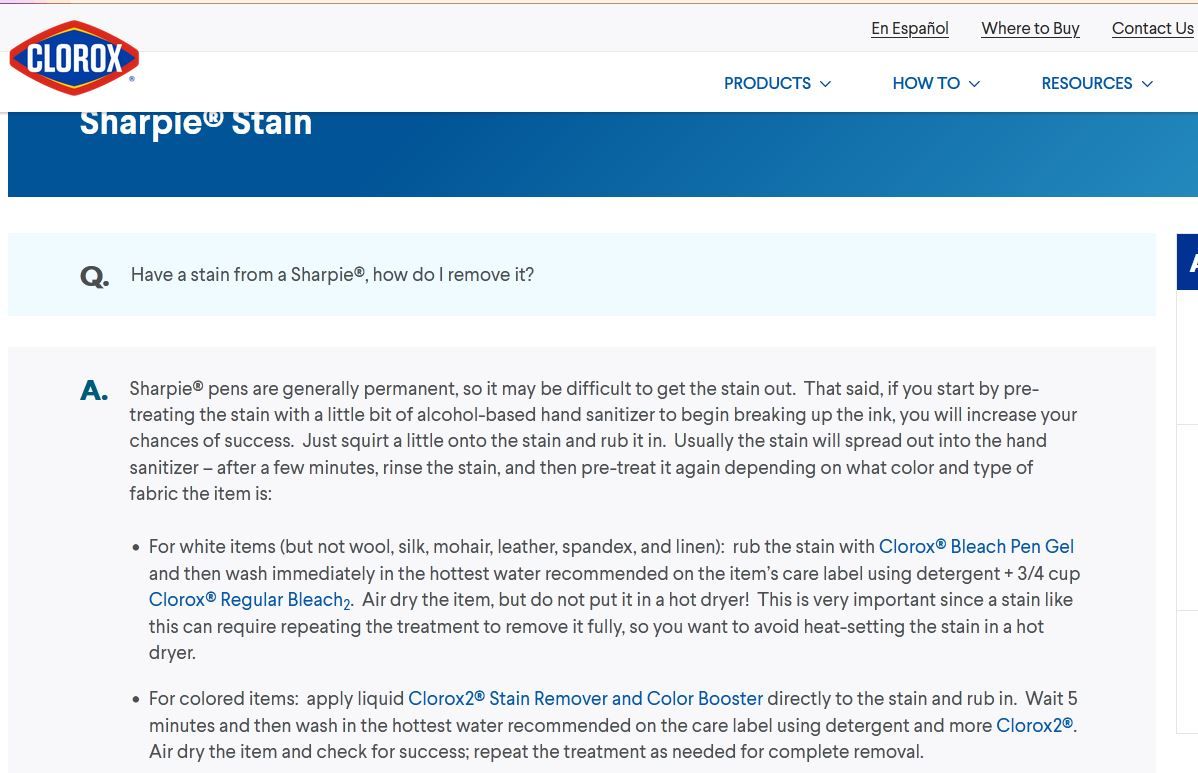Expand the chevron next to RESOURCES
This screenshot has height=773, width=1198.
pos(1147,84)
